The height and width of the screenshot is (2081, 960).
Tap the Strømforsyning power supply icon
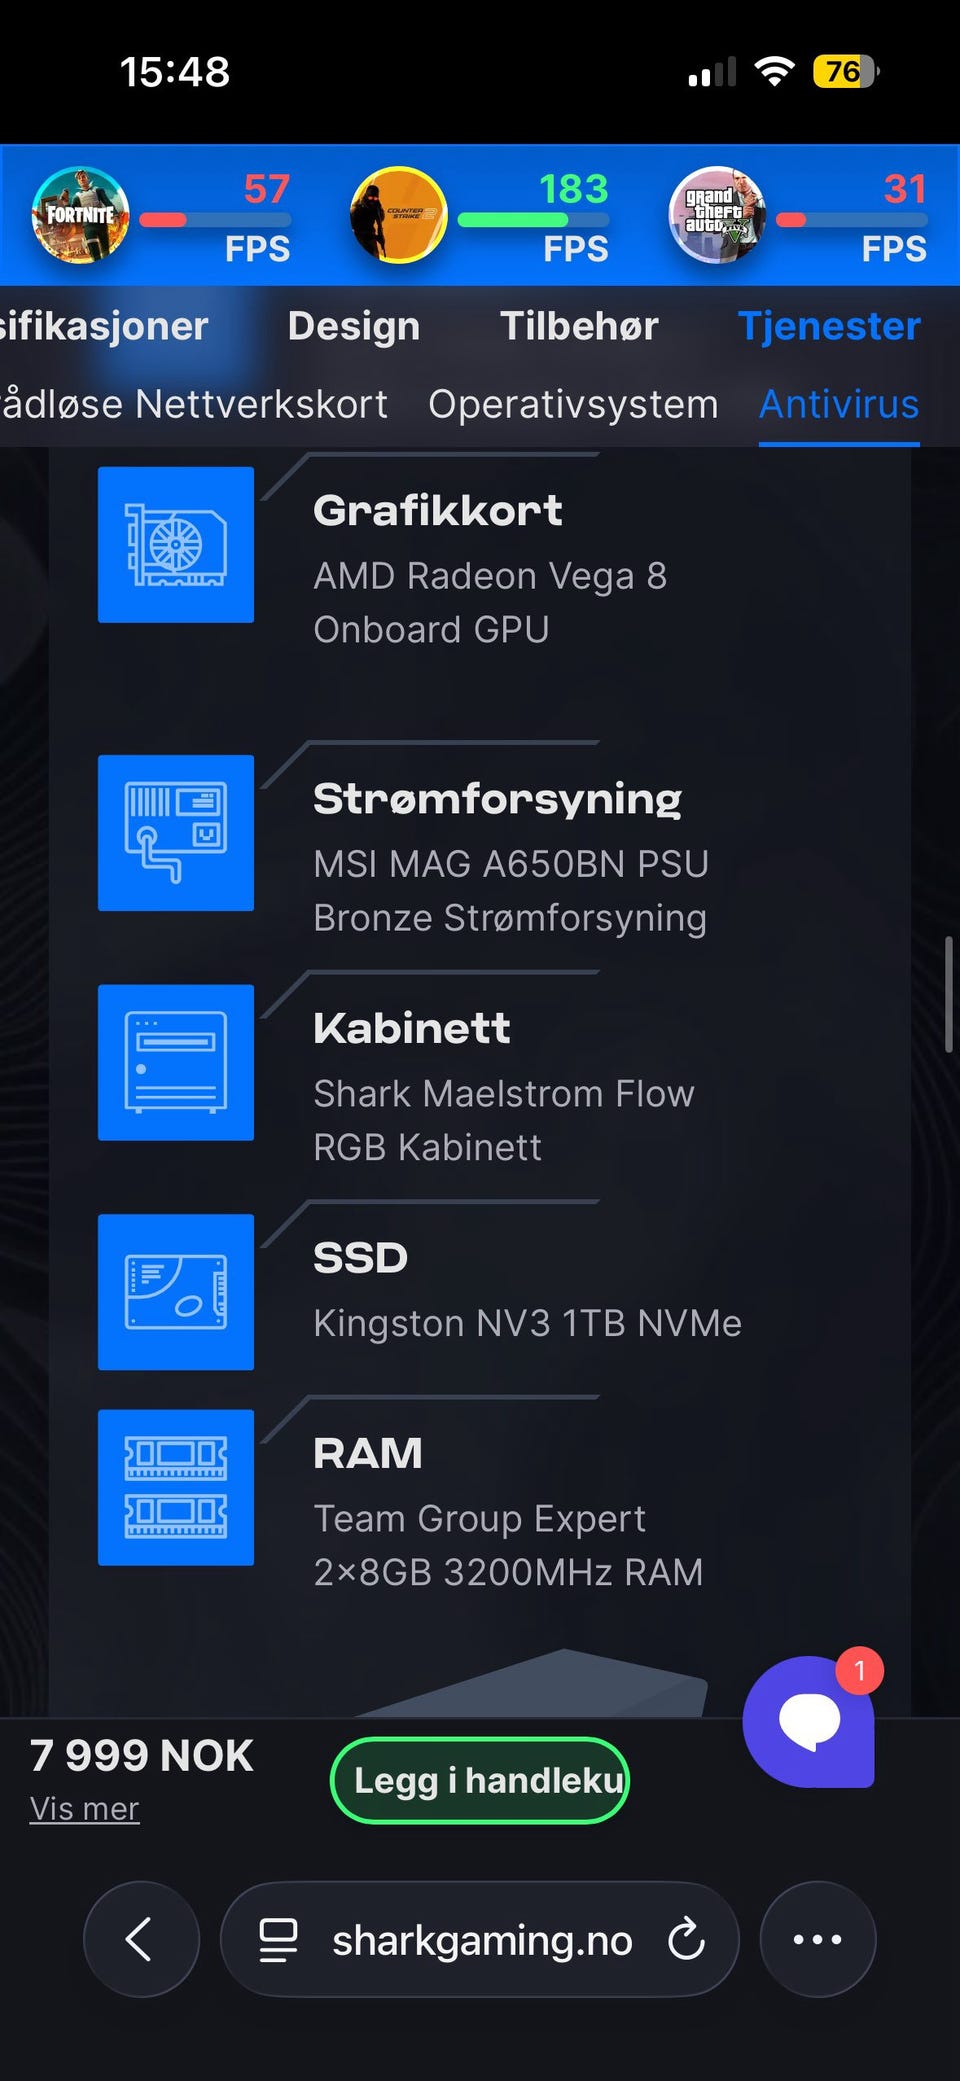176,833
